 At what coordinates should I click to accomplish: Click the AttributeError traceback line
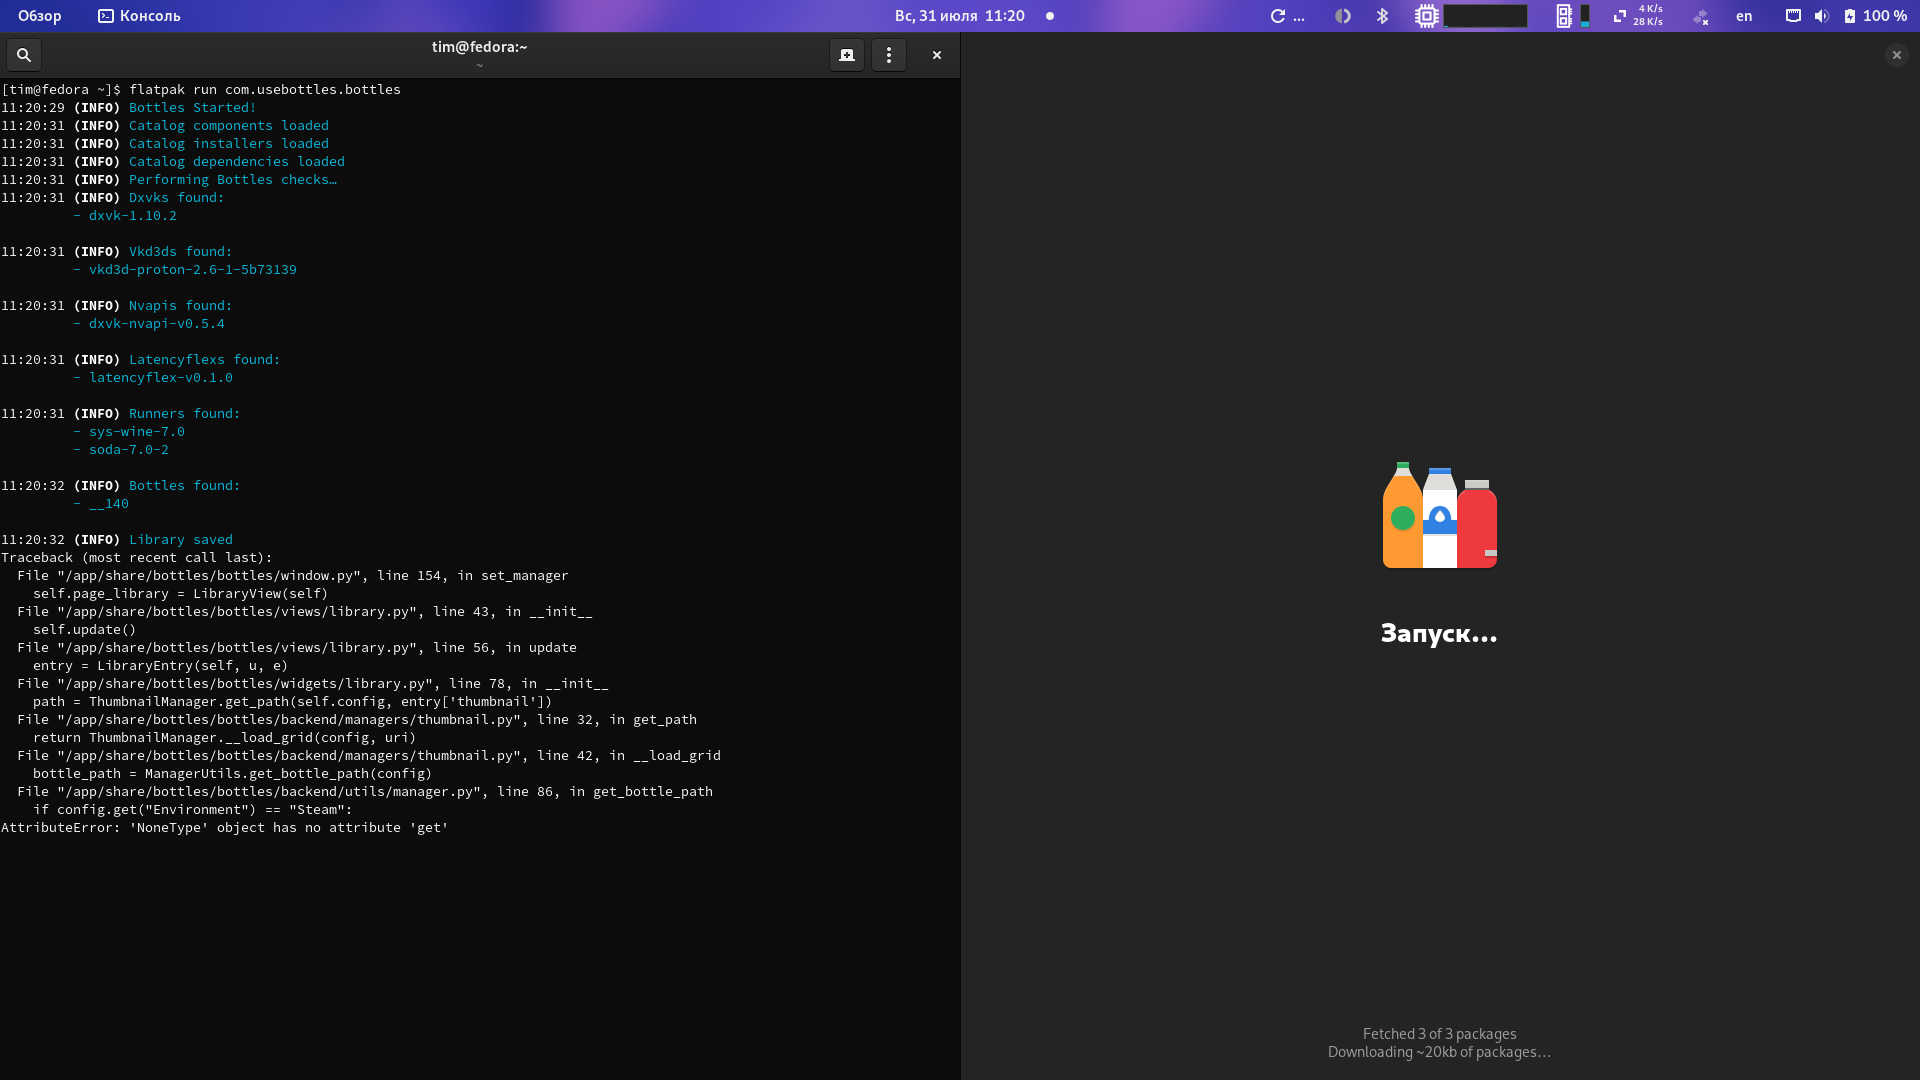[x=224, y=827]
